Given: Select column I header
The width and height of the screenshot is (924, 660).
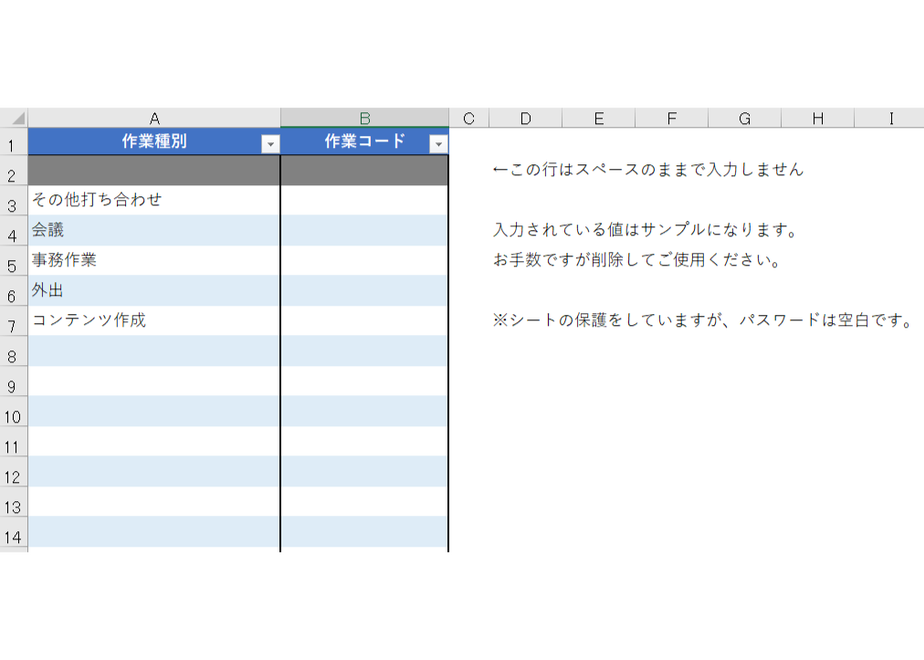Looking at the screenshot, I should pyautogui.click(x=890, y=118).
